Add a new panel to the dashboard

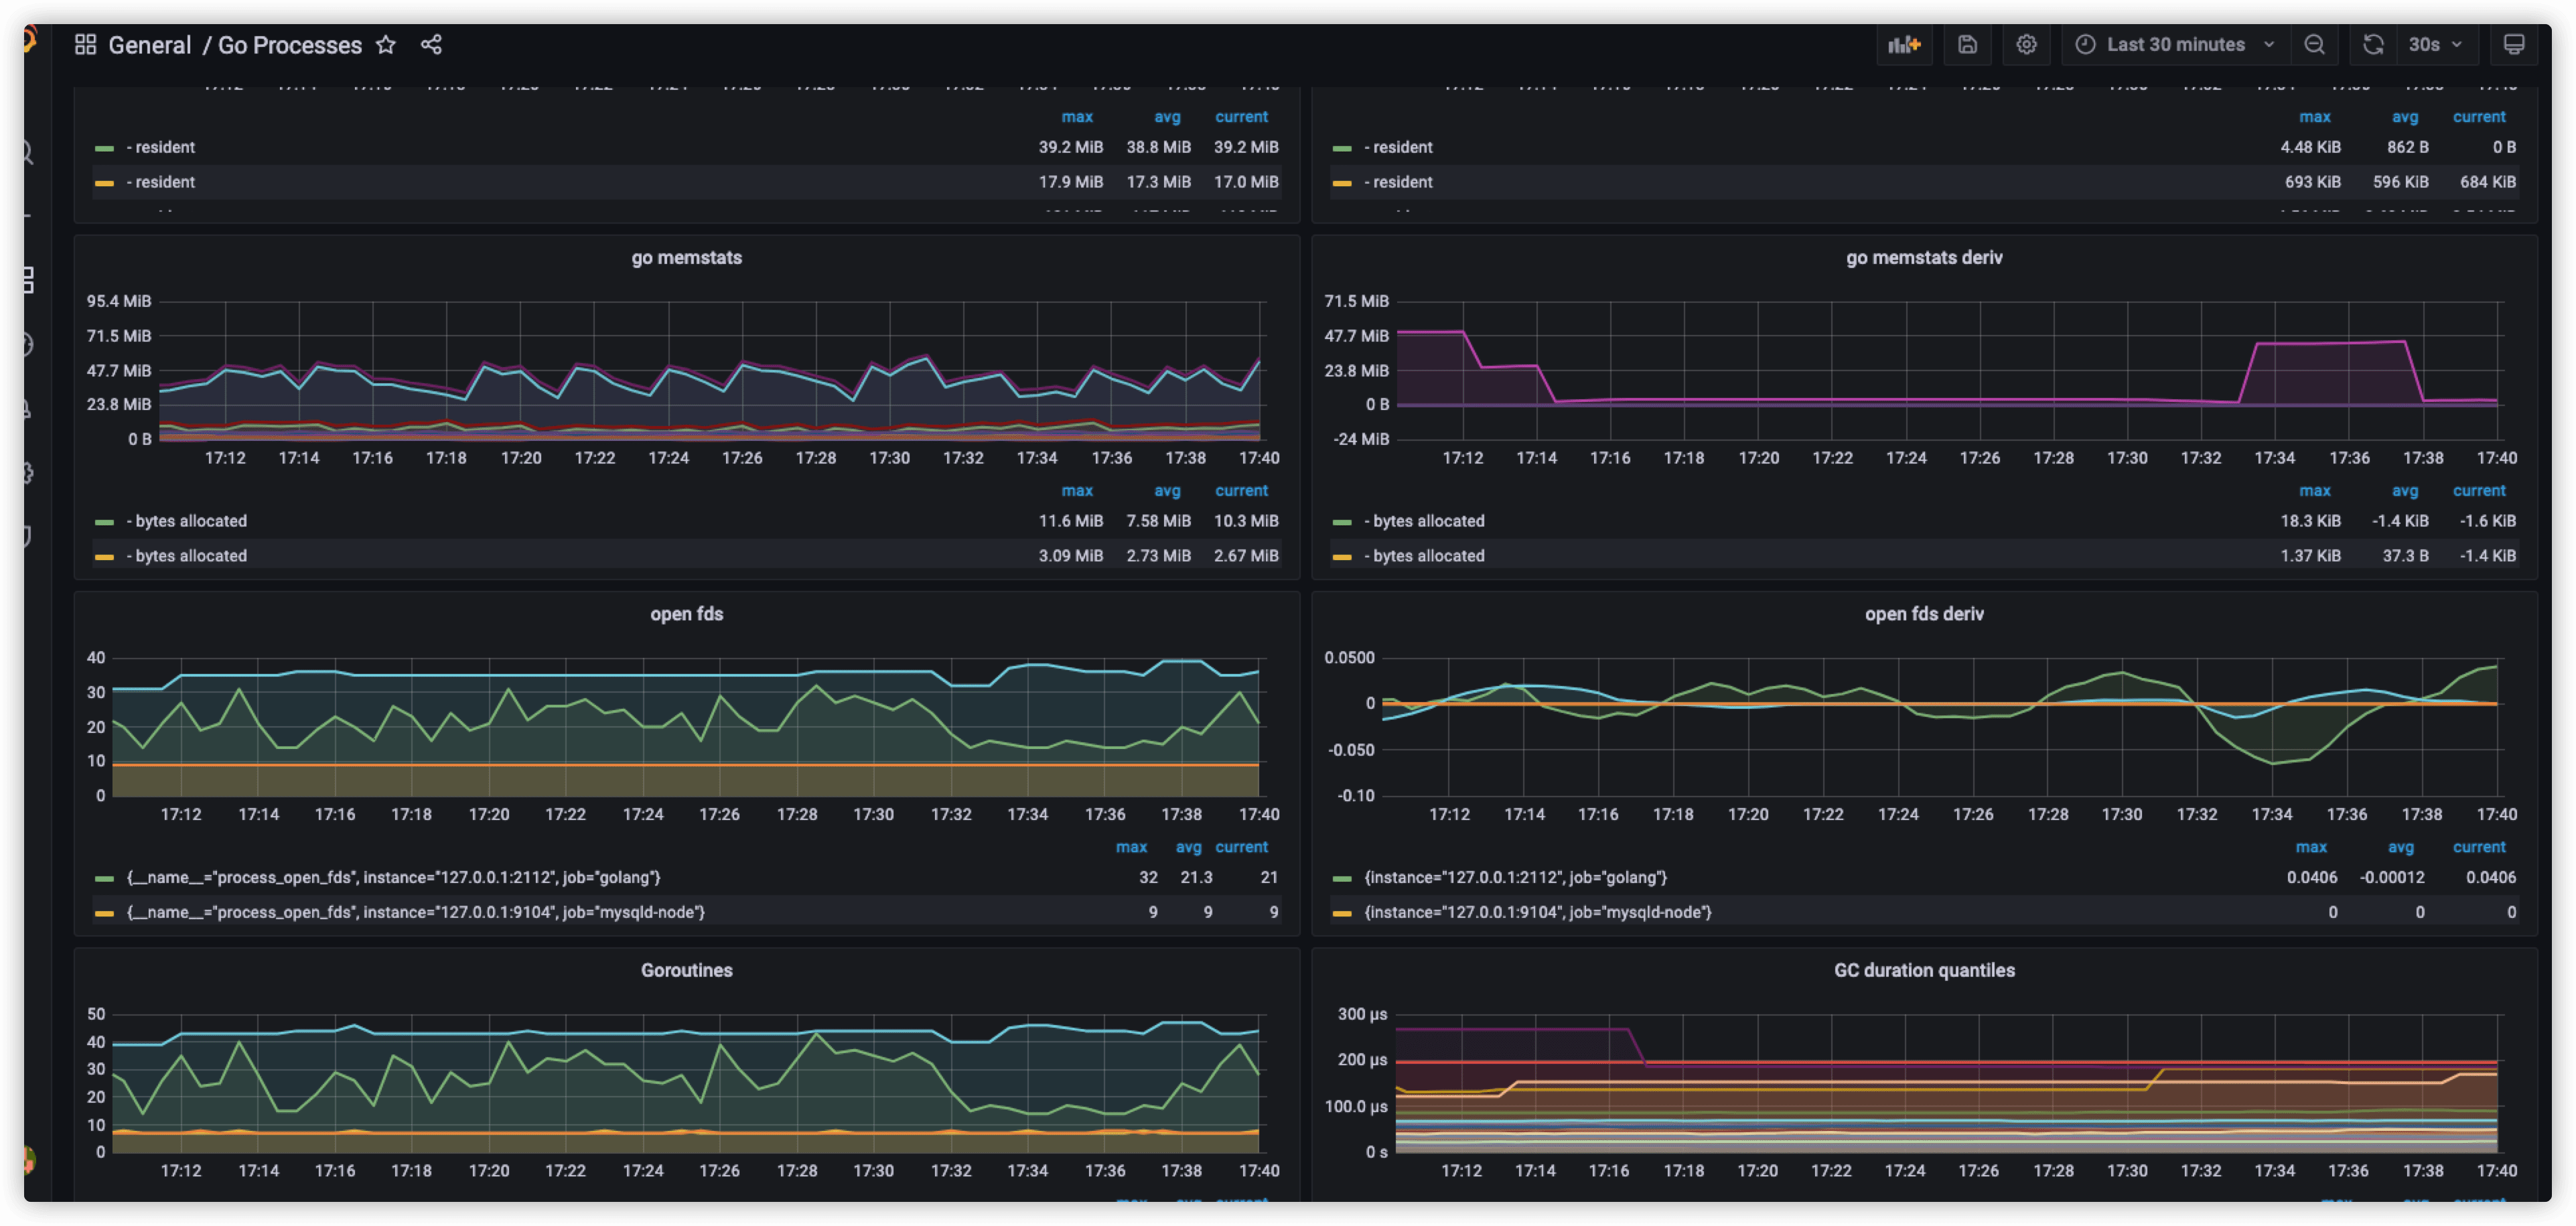[1904, 44]
